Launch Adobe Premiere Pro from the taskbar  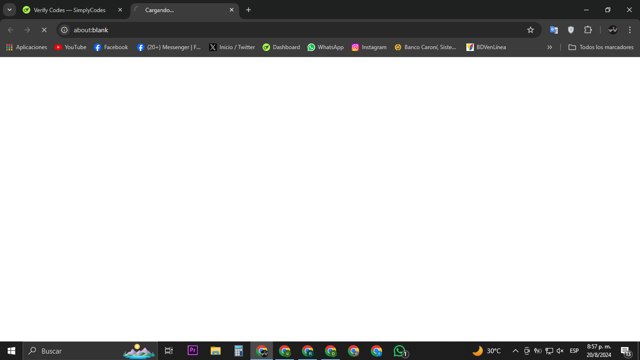[x=193, y=351]
